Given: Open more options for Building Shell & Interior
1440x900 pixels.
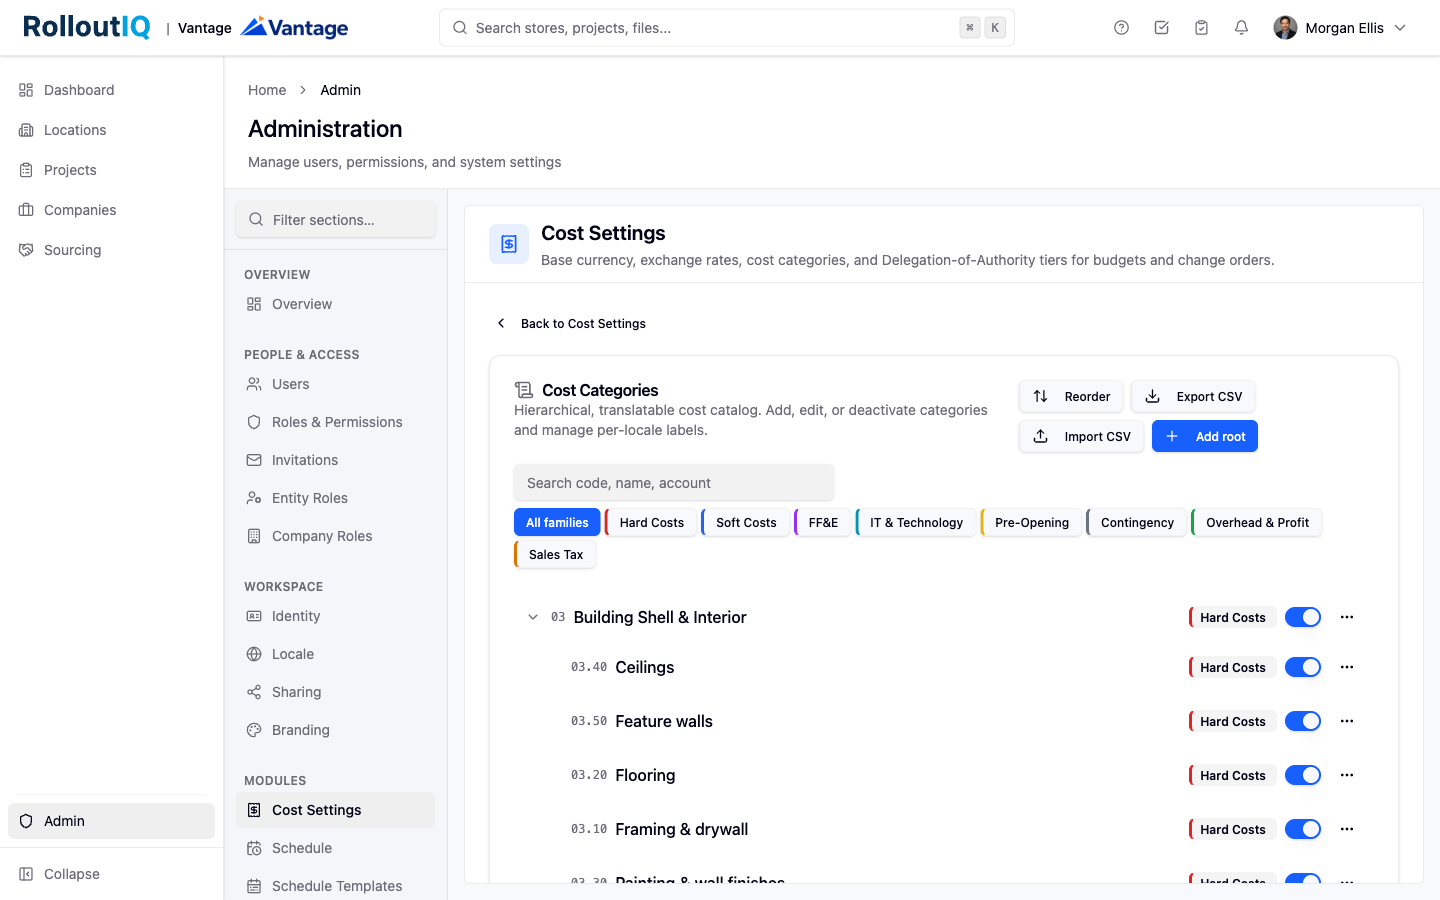Looking at the screenshot, I should (1347, 617).
